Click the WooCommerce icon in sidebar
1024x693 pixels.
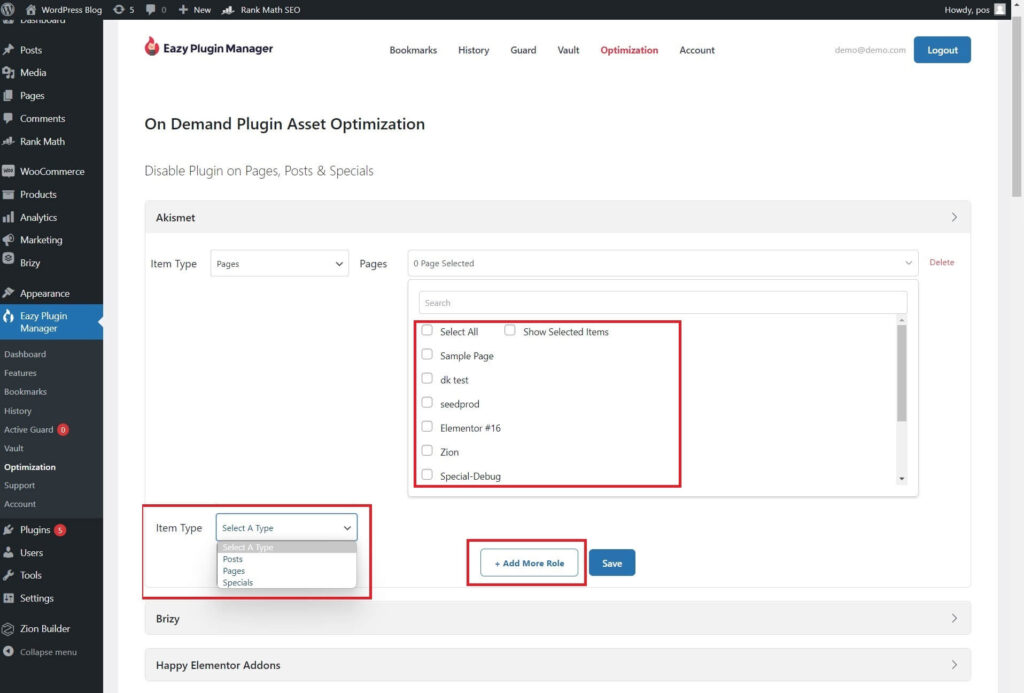coord(8,171)
